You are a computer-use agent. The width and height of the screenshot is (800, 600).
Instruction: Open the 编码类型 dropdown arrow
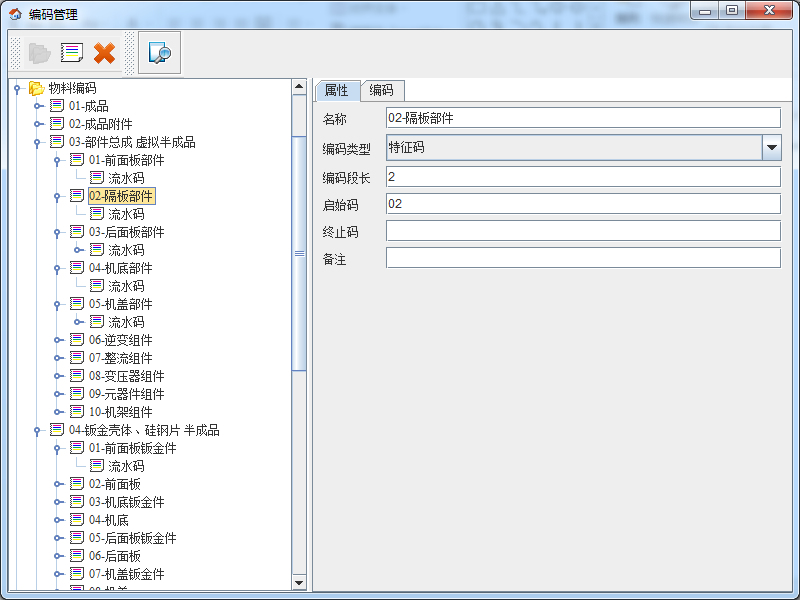pos(771,147)
